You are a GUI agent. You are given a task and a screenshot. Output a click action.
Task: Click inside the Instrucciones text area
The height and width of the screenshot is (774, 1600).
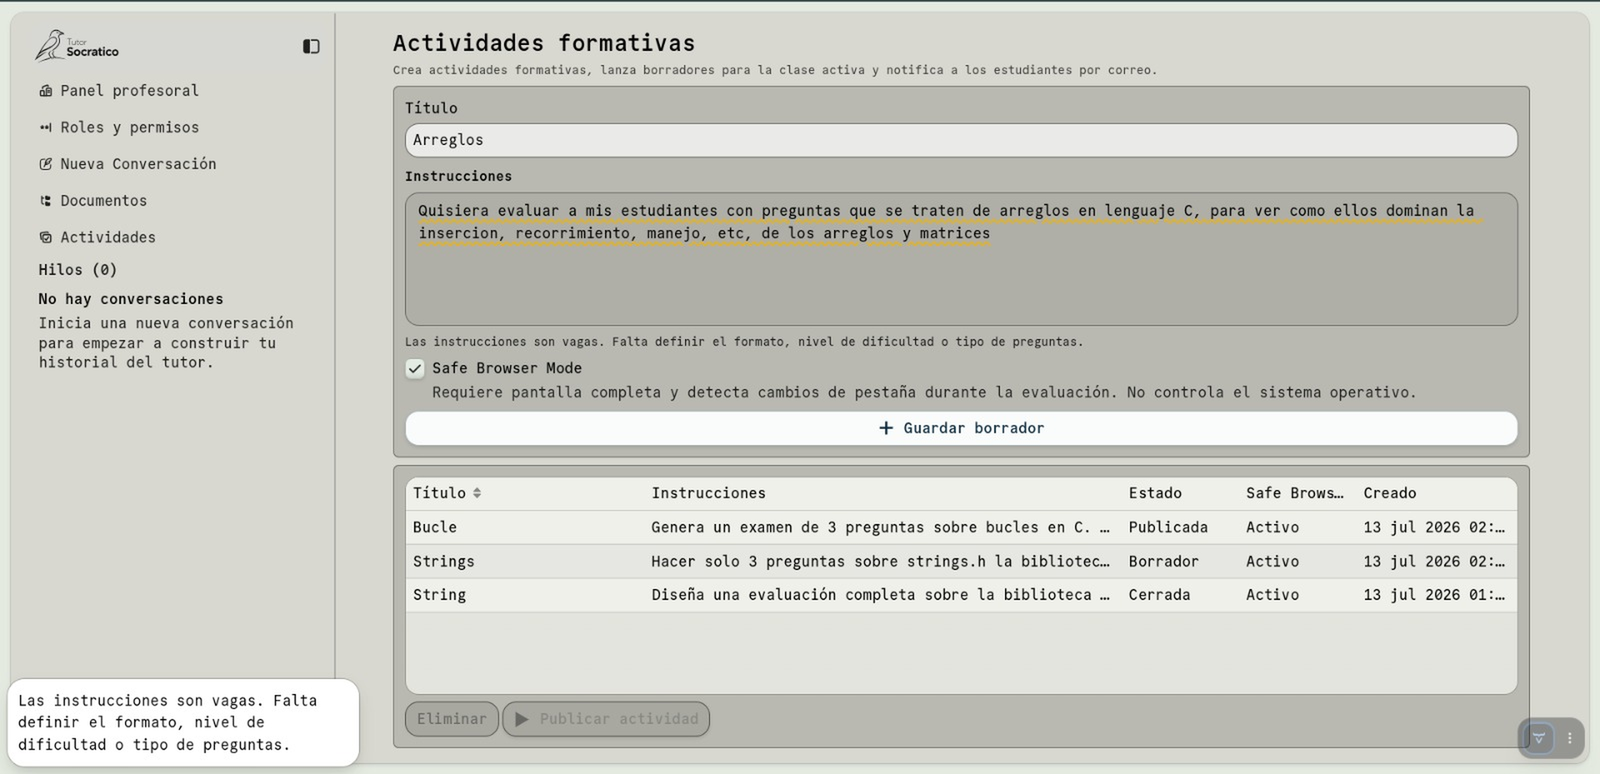point(961,259)
